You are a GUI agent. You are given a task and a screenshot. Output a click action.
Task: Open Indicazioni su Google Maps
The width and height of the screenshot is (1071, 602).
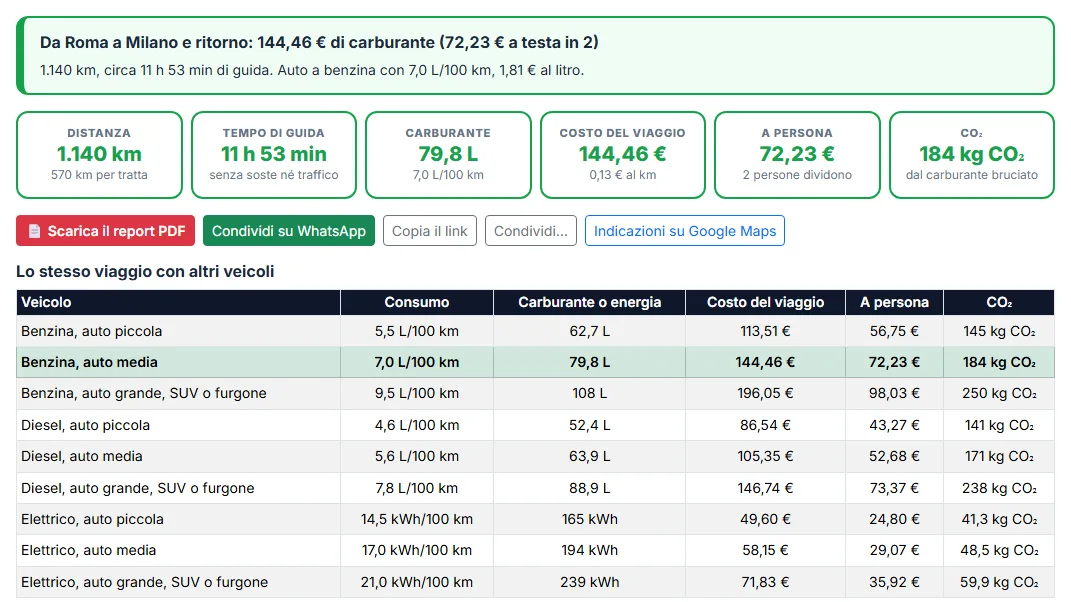[684, 231]
